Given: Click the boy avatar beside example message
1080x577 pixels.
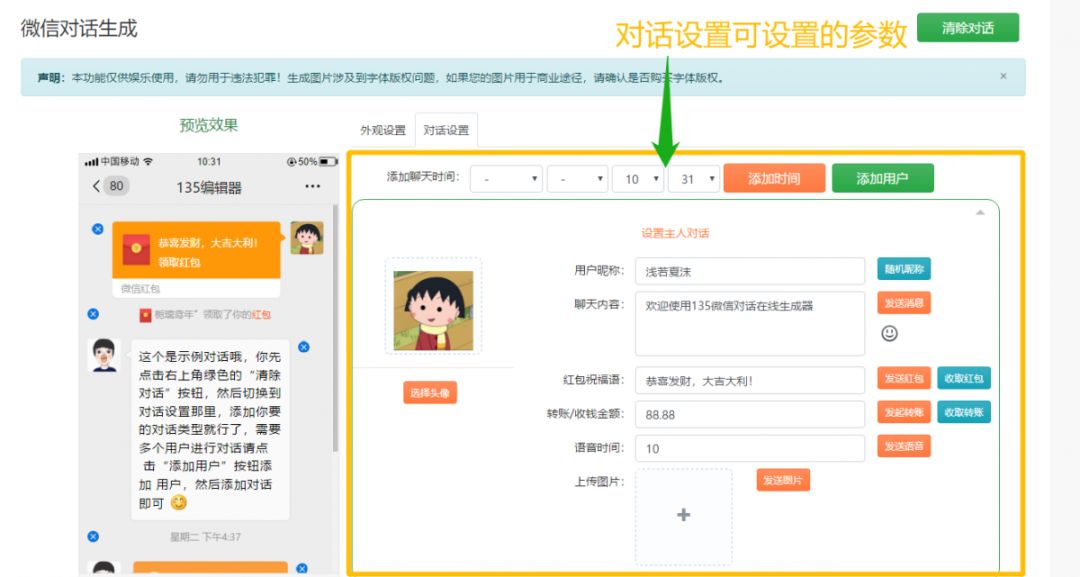Looking at the screenshot, I should pos(104,355).
